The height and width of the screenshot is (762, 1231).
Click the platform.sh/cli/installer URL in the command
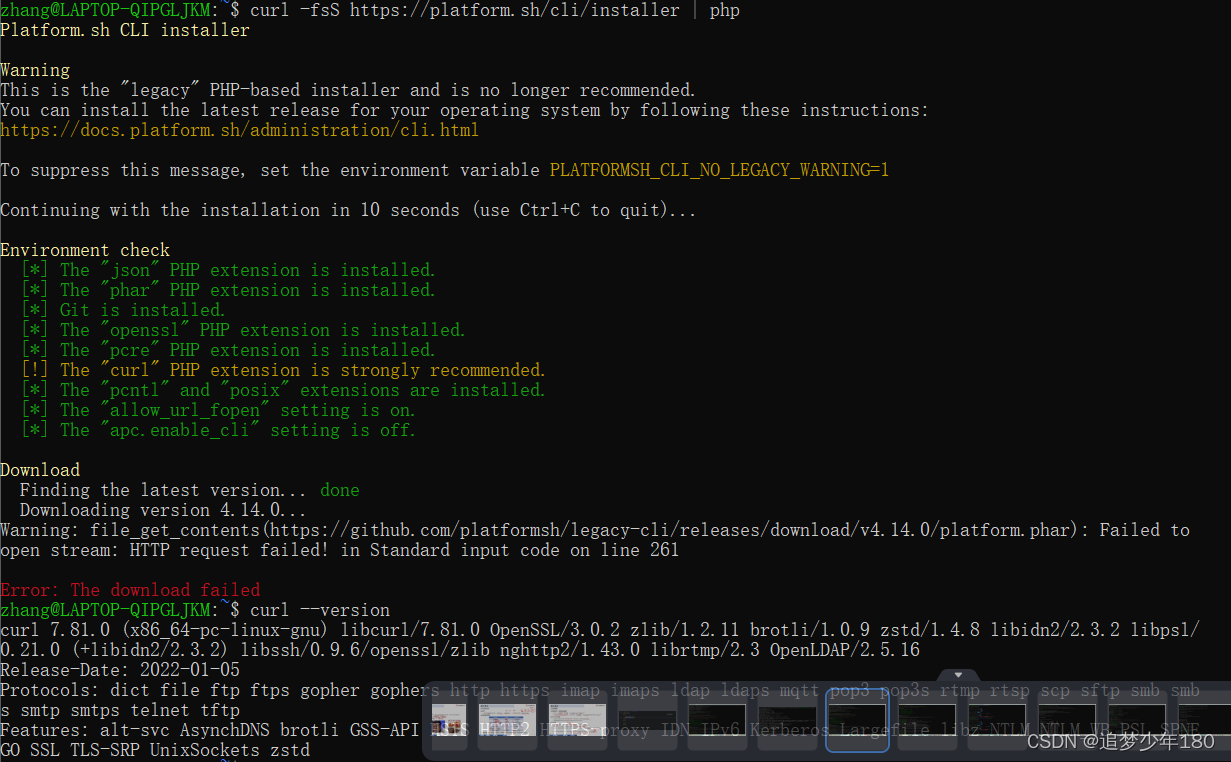[x=515, y=10]
